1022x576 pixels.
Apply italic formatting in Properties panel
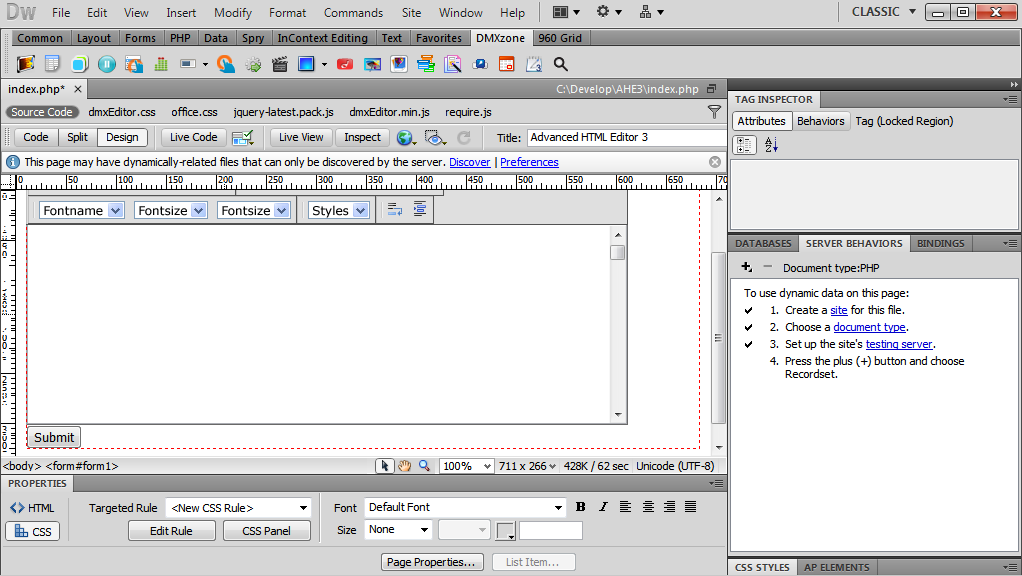pyautogui.click(x=603, y=507)
